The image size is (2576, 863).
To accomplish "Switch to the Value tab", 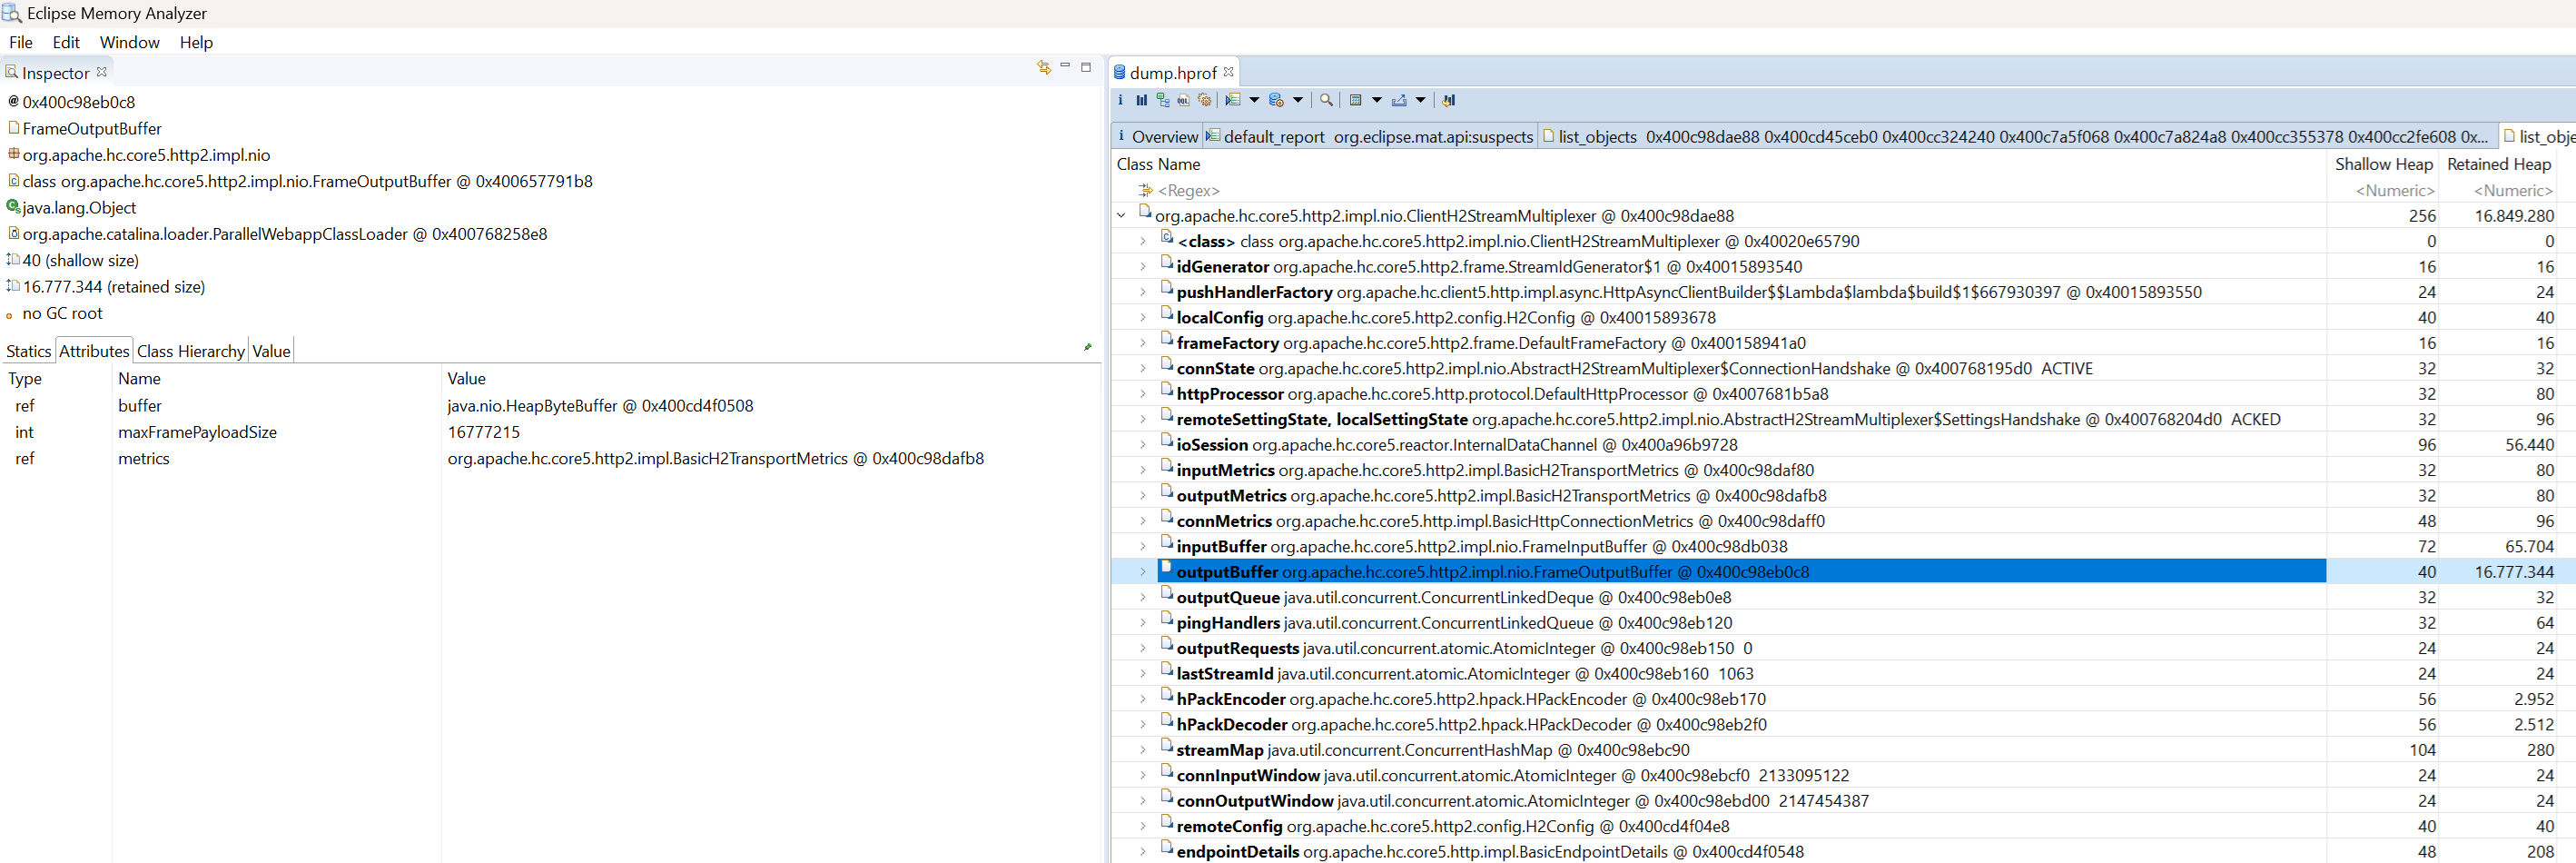I will coord(271,351).
